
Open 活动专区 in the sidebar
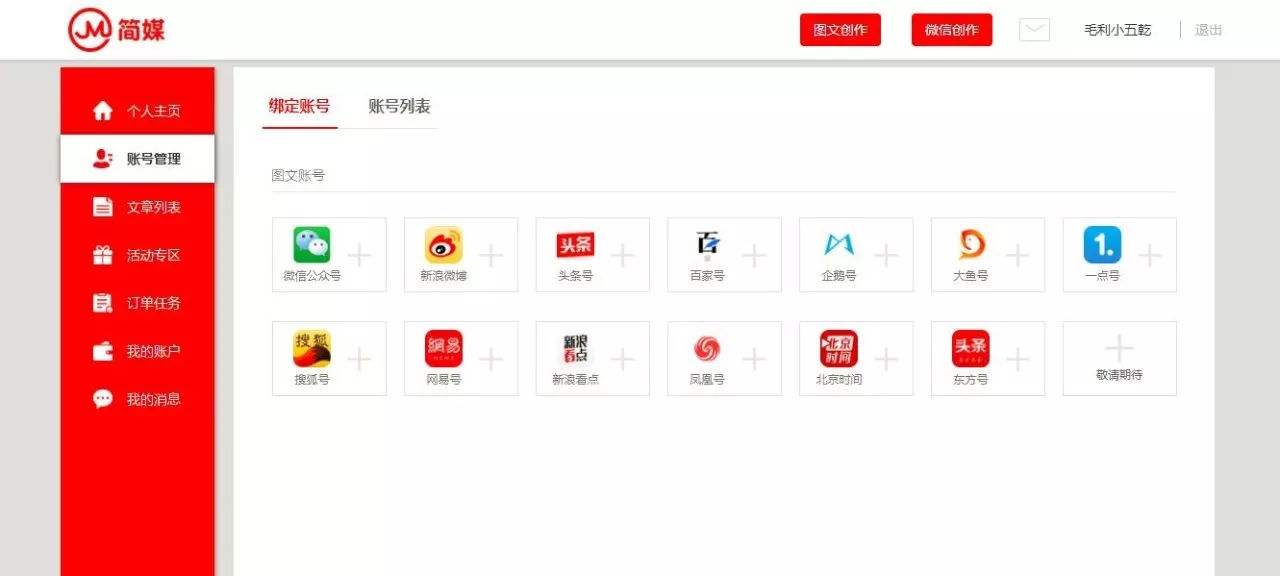coord(137,255)
